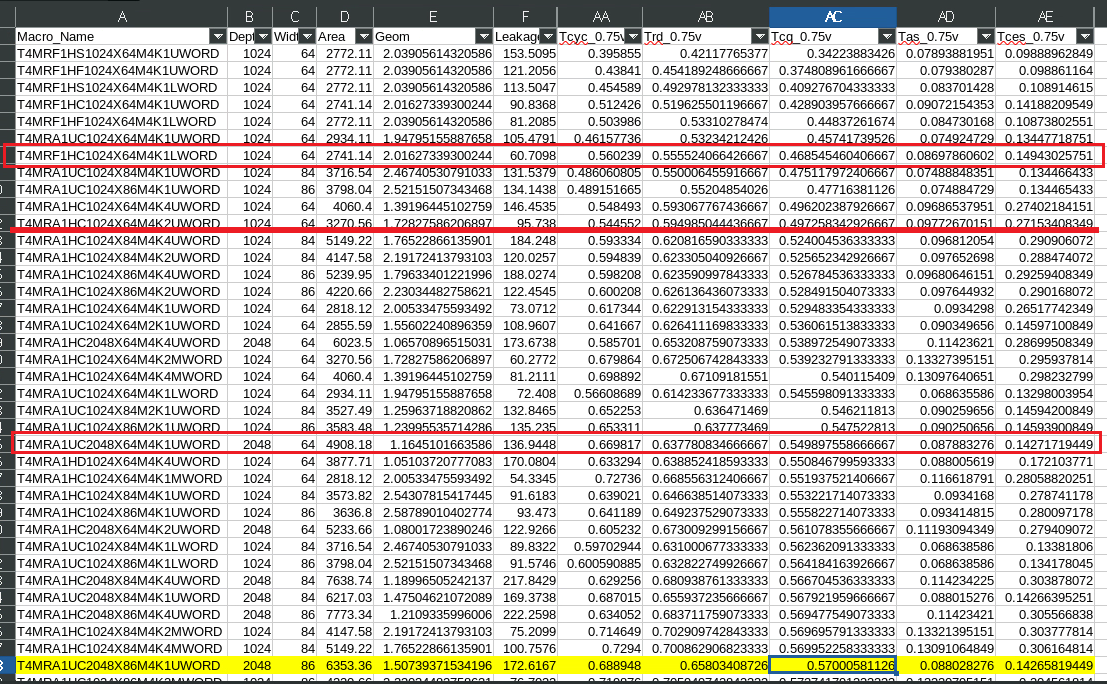Click the active cell showing 0.57000581126

(832, 665)
